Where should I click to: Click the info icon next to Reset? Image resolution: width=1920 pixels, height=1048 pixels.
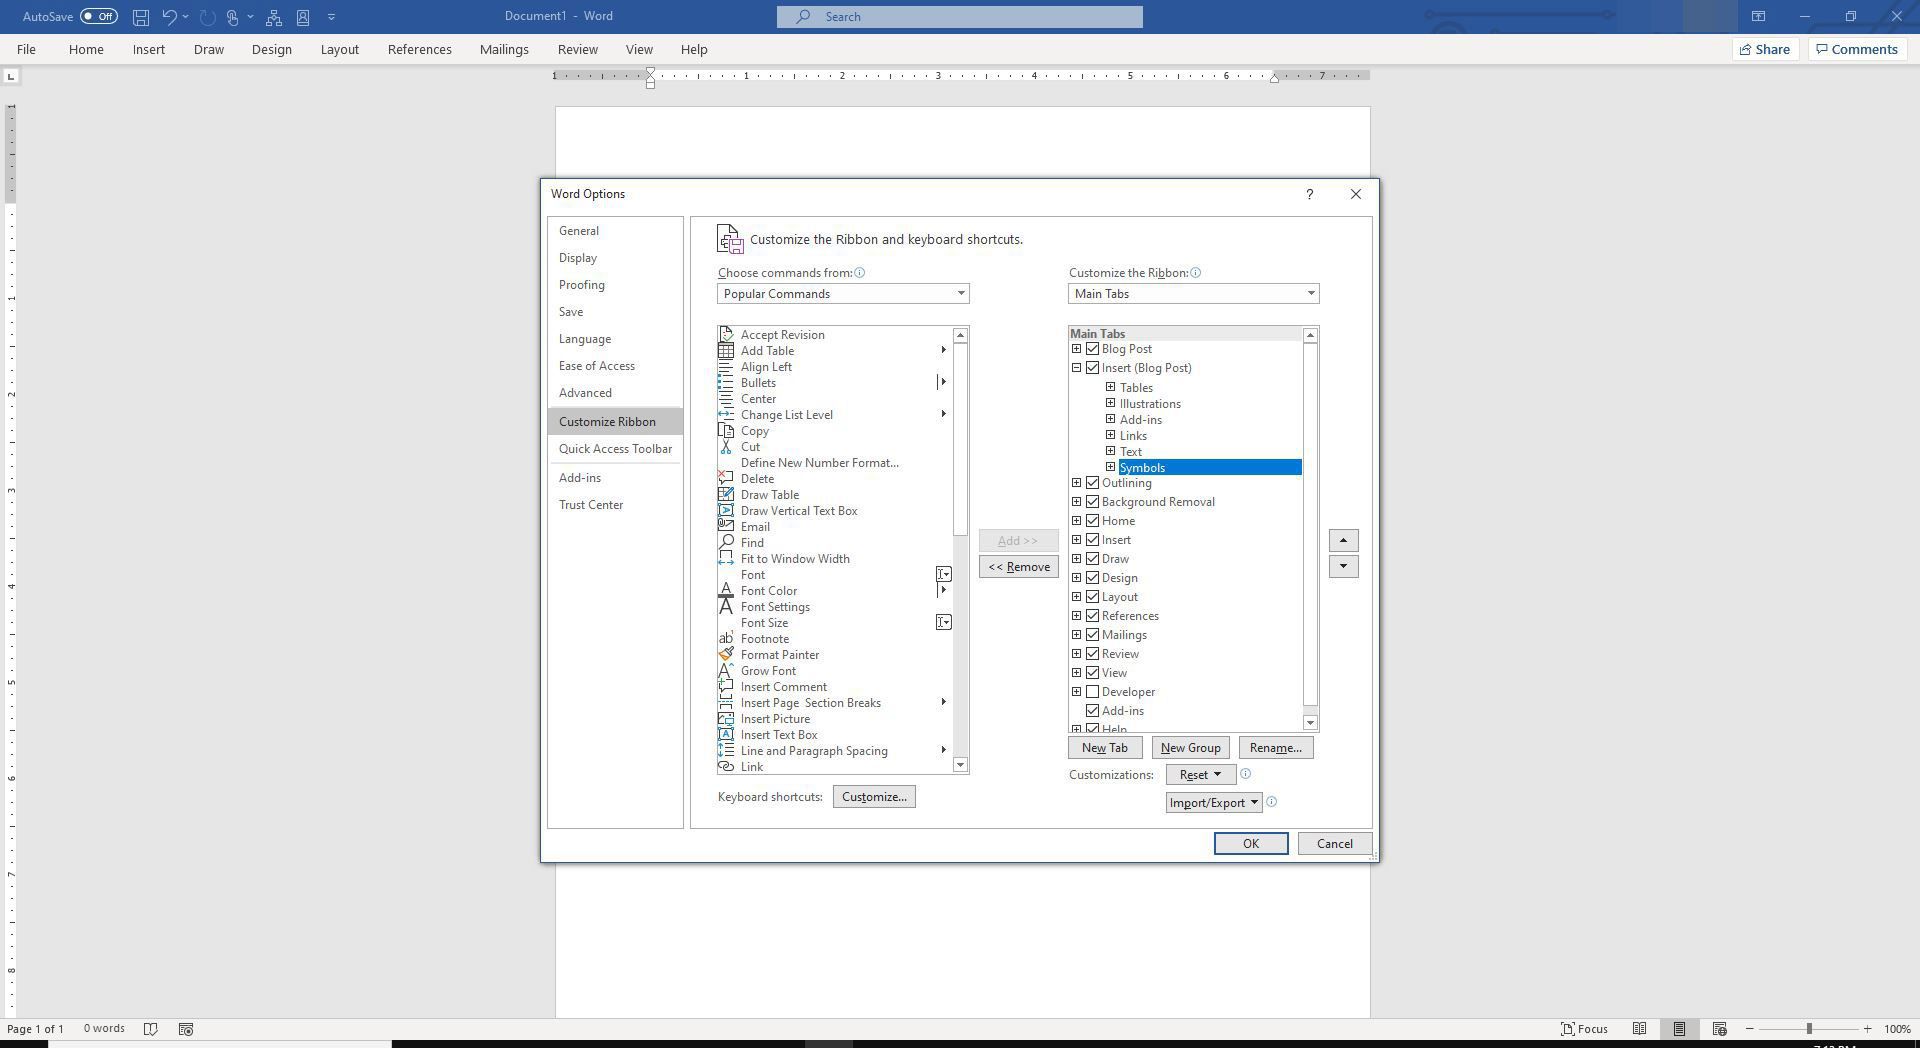[1245, 774]
